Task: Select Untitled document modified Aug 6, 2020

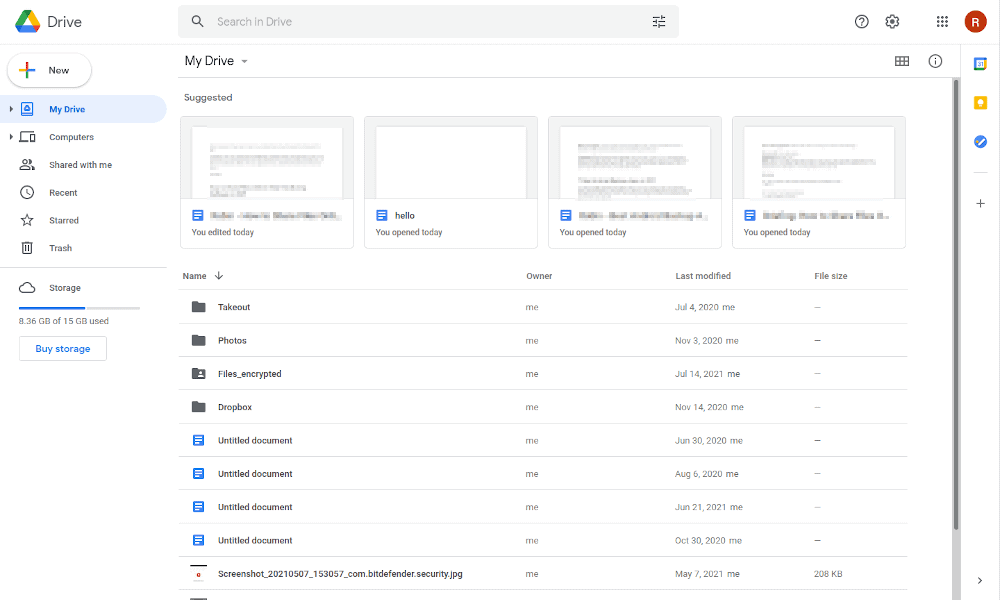Action: pyautogui.click(x=543, y=473)
